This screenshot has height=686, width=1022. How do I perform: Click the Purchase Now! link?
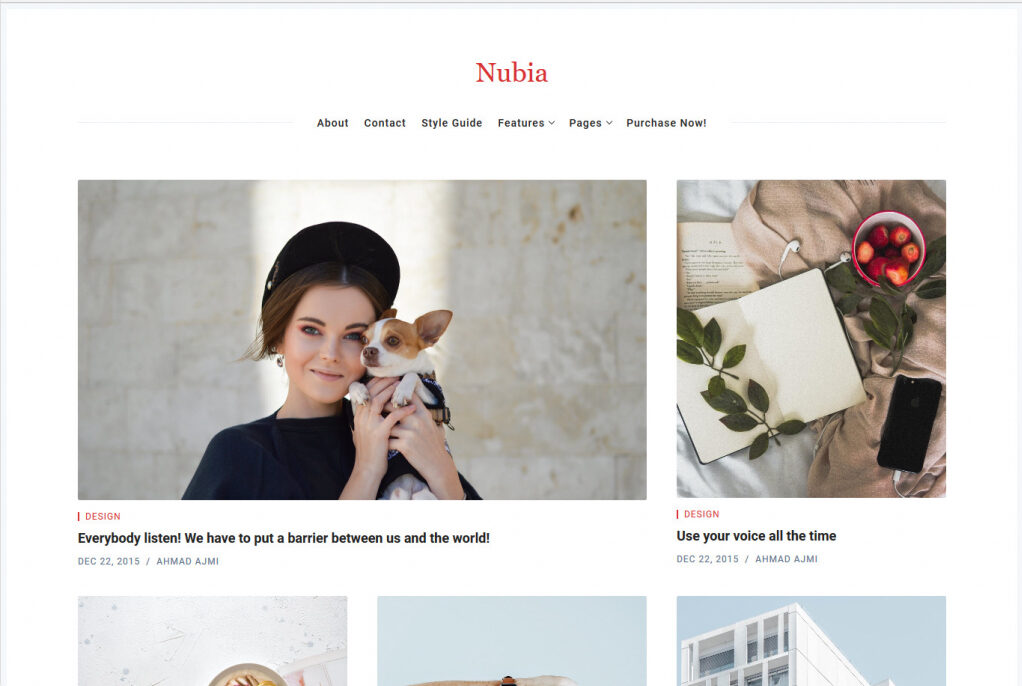coord(666,123)
